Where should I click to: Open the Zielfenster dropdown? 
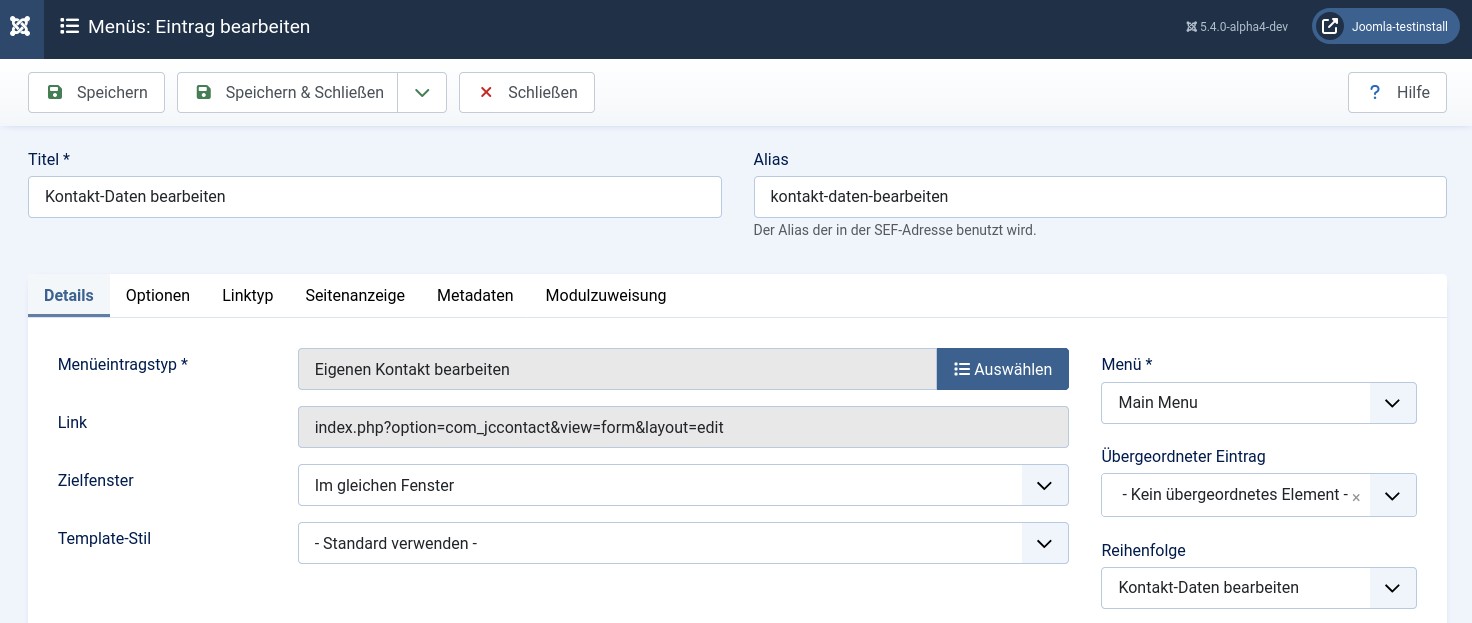pyautogui.click(x=683, y=486)
